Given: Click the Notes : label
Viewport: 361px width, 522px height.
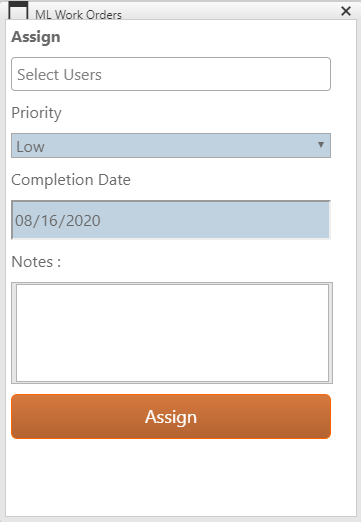Looking at the screenshot, I should click(36, 262).
